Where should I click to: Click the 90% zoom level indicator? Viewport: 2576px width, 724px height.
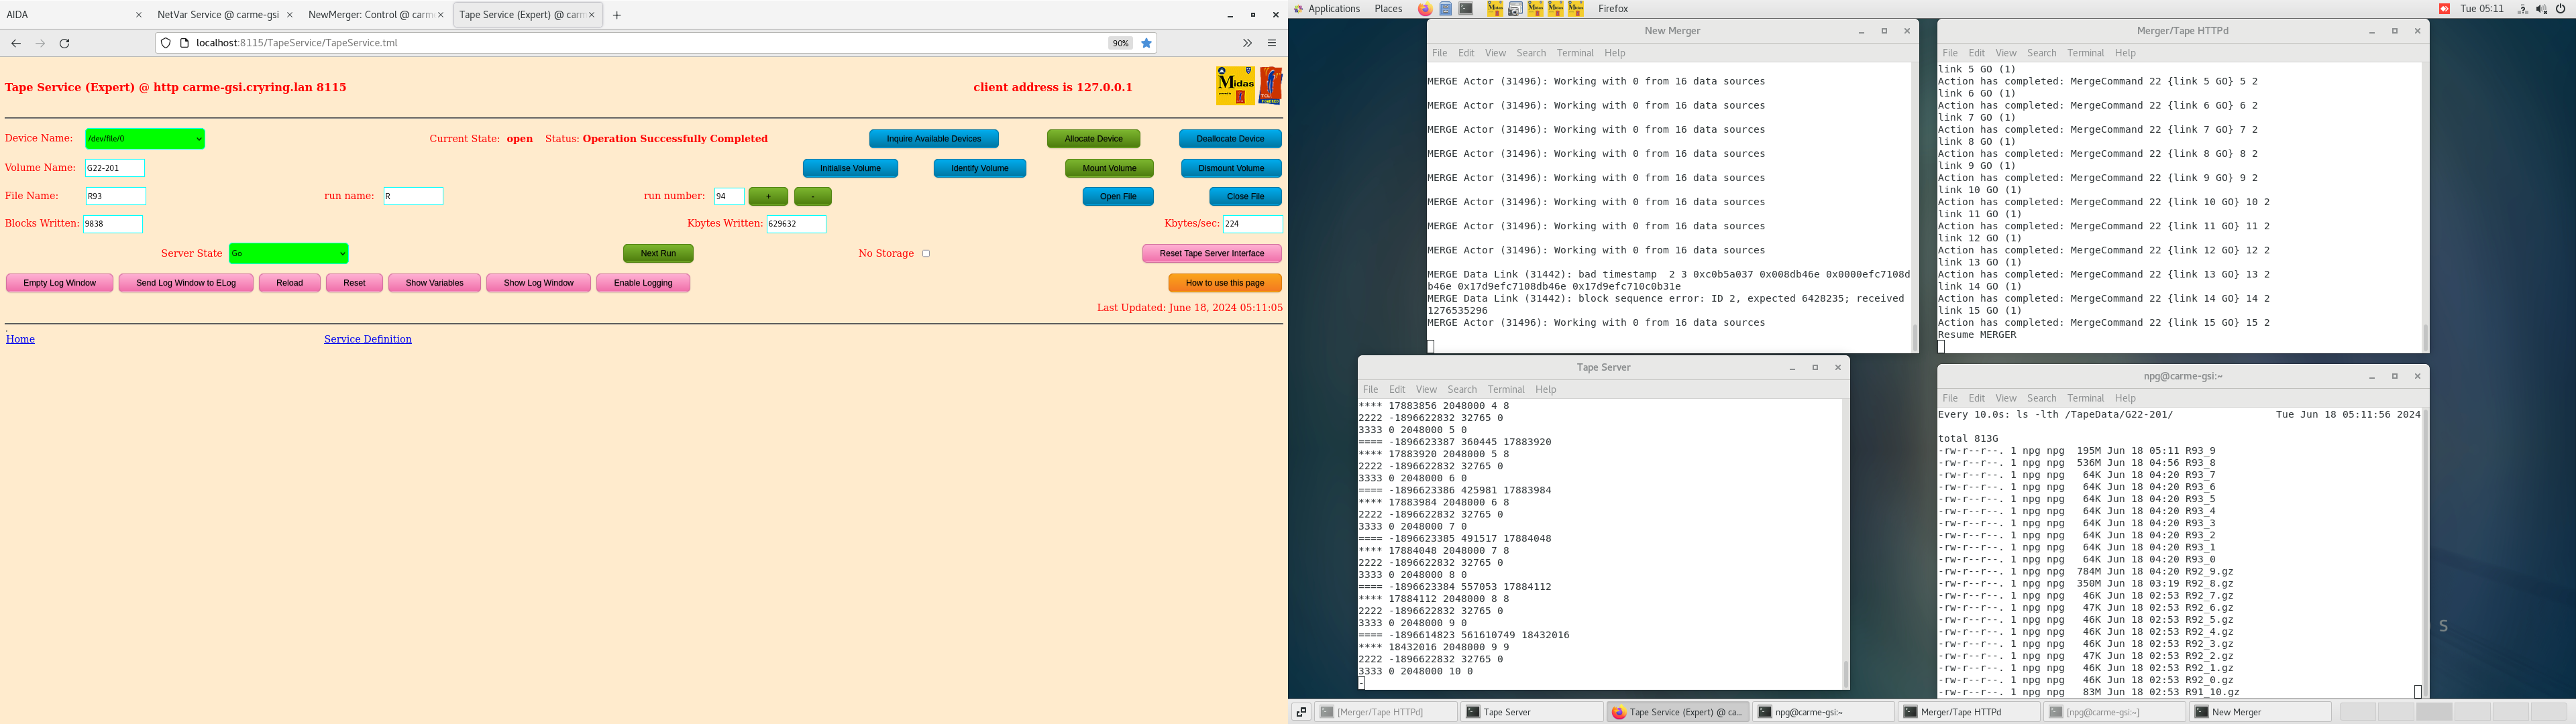(1120, 43)
